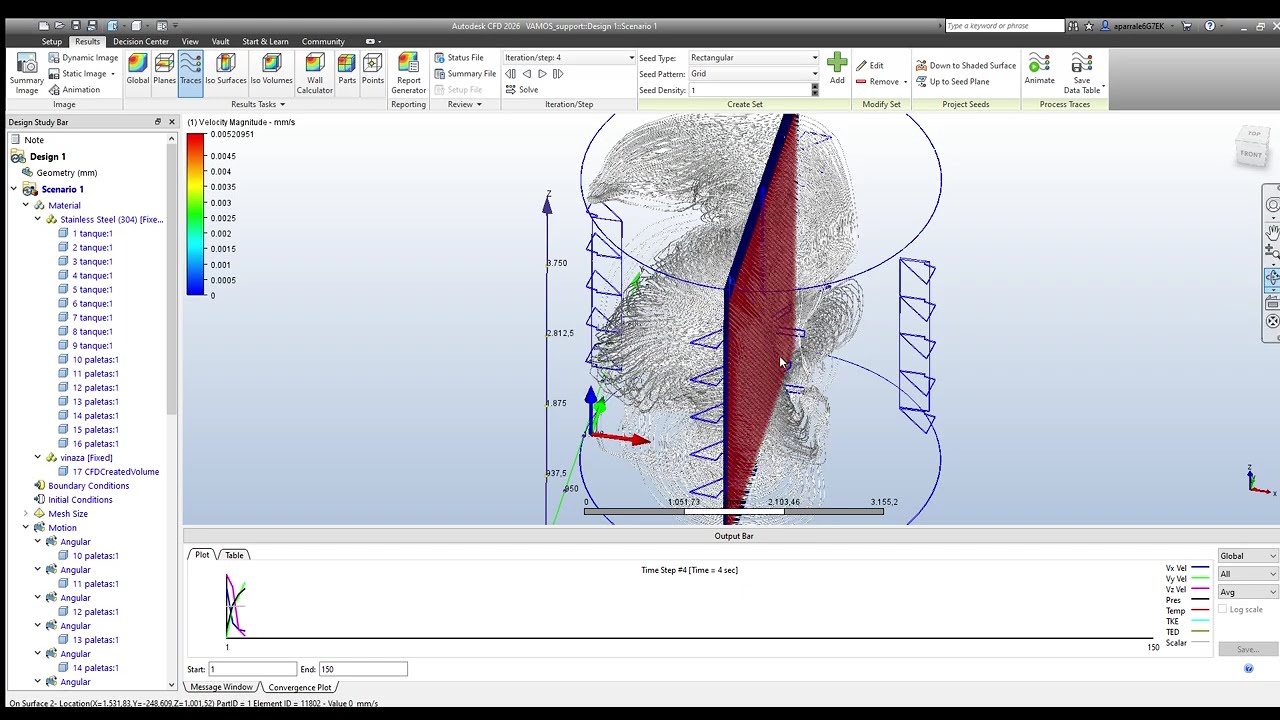Select Boundary Conditions in tree
1280x720 pixels.
tap(88, 485)
